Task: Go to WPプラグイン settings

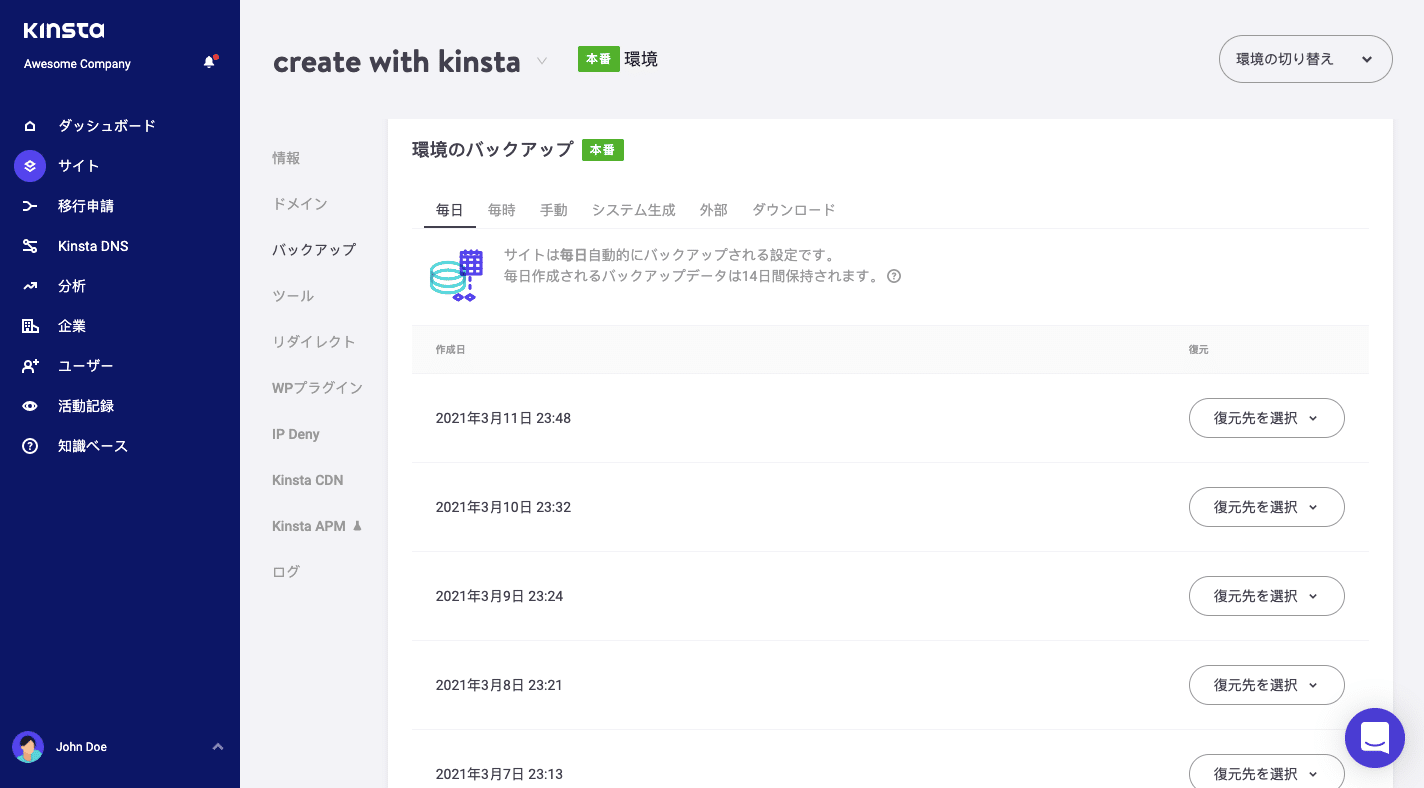Action: click(x=317, y=387)
